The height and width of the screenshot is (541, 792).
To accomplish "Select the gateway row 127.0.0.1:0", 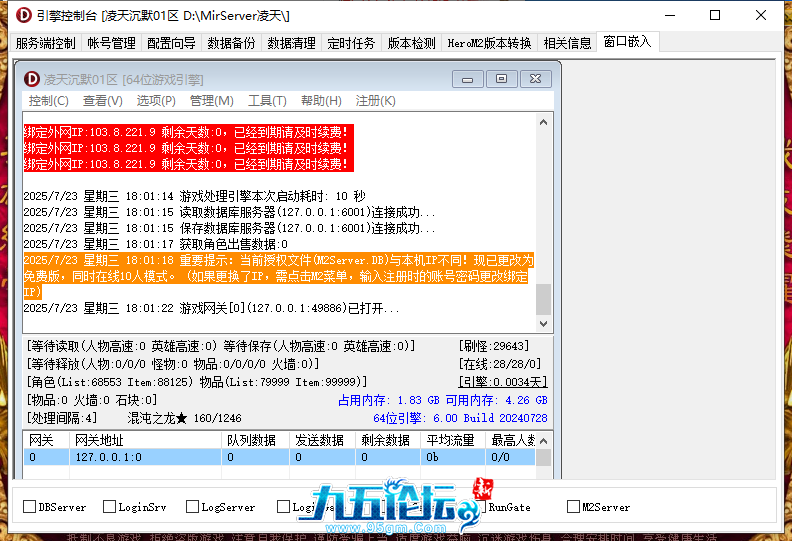I will point(279,457).
